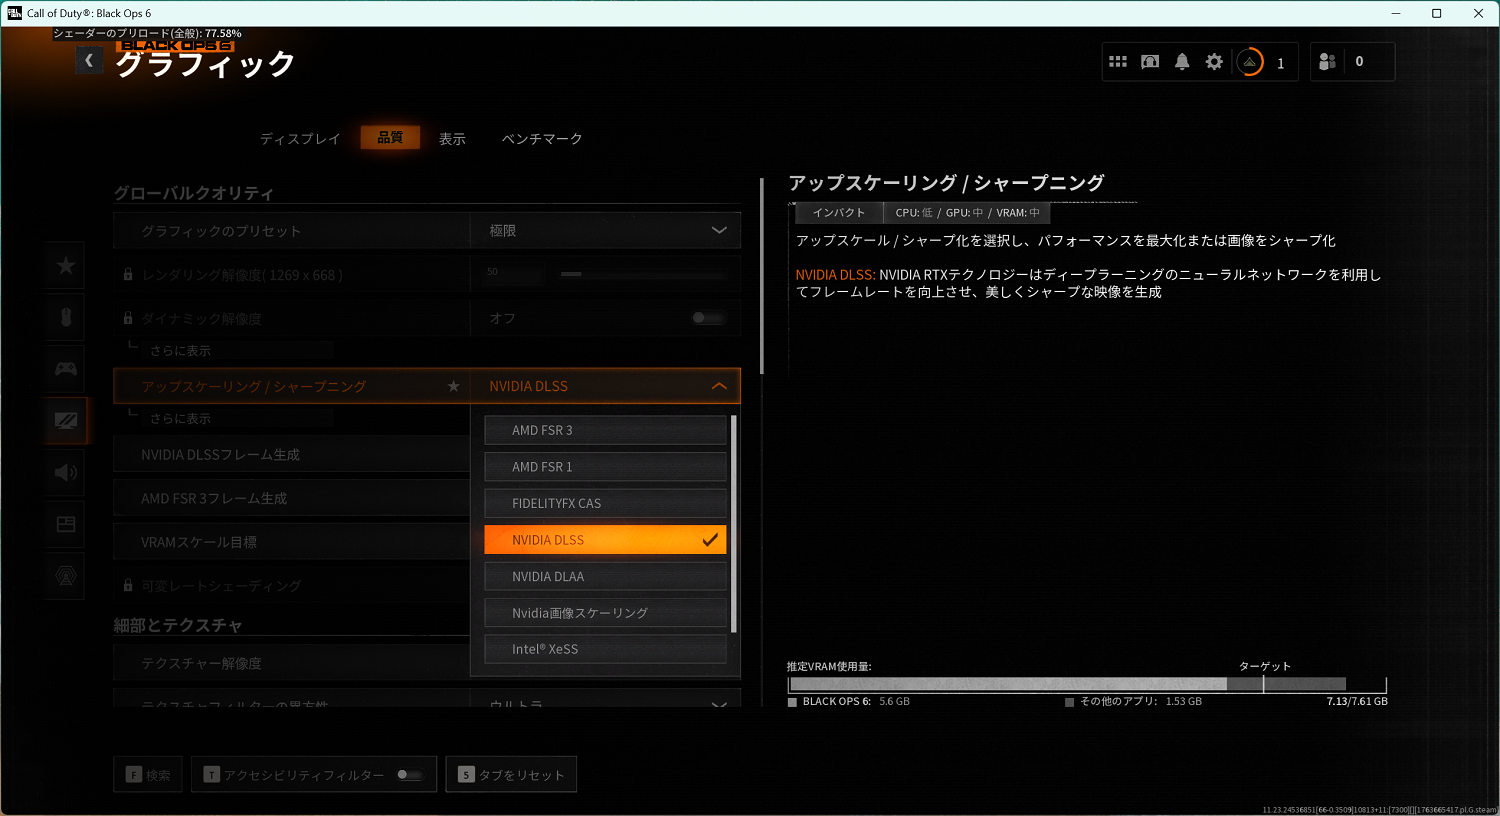
Task: Switch to the ベンチマーク tab
Action: [x=542, y=139]
